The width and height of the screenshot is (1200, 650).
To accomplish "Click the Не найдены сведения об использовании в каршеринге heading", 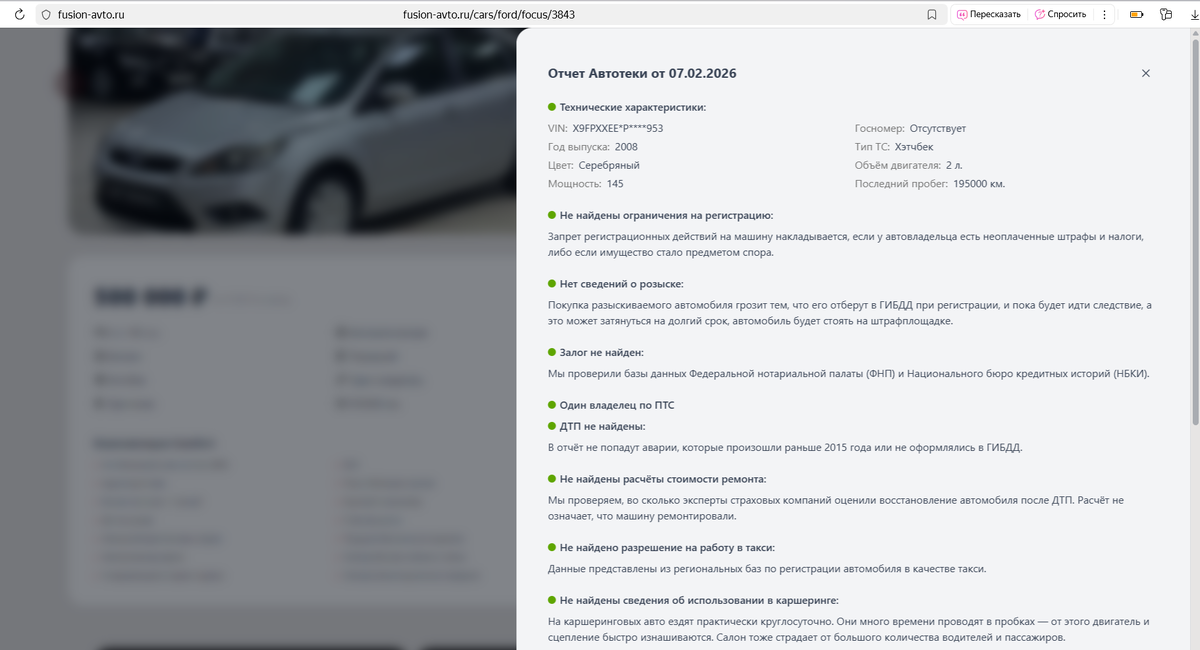I will point(699,600).
